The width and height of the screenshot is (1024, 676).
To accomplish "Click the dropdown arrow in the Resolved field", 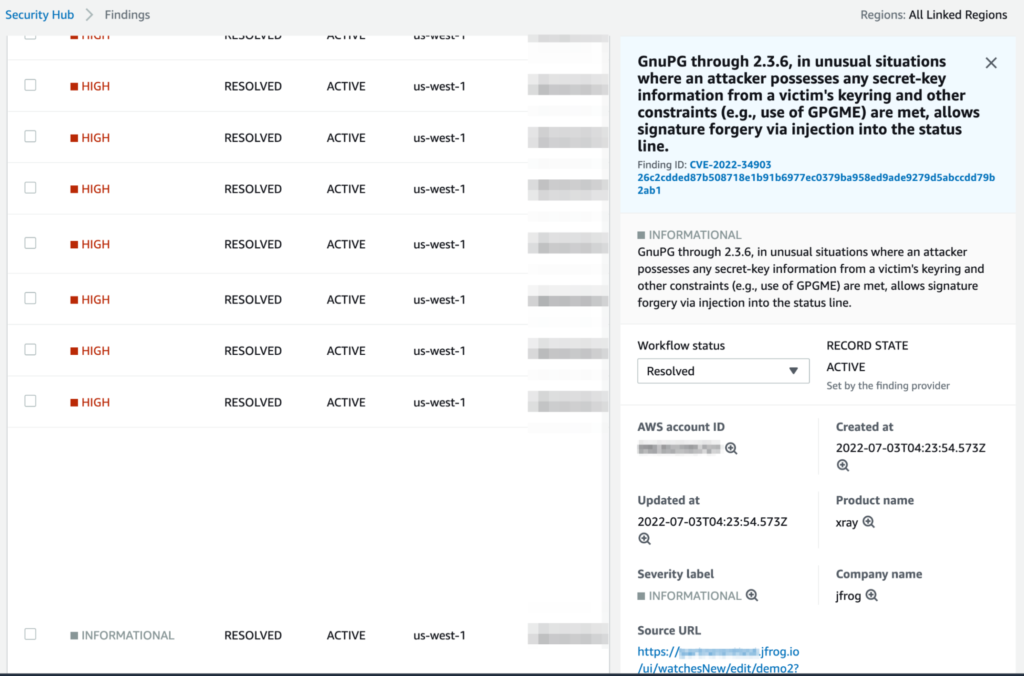I will click(x=793, y=371).
